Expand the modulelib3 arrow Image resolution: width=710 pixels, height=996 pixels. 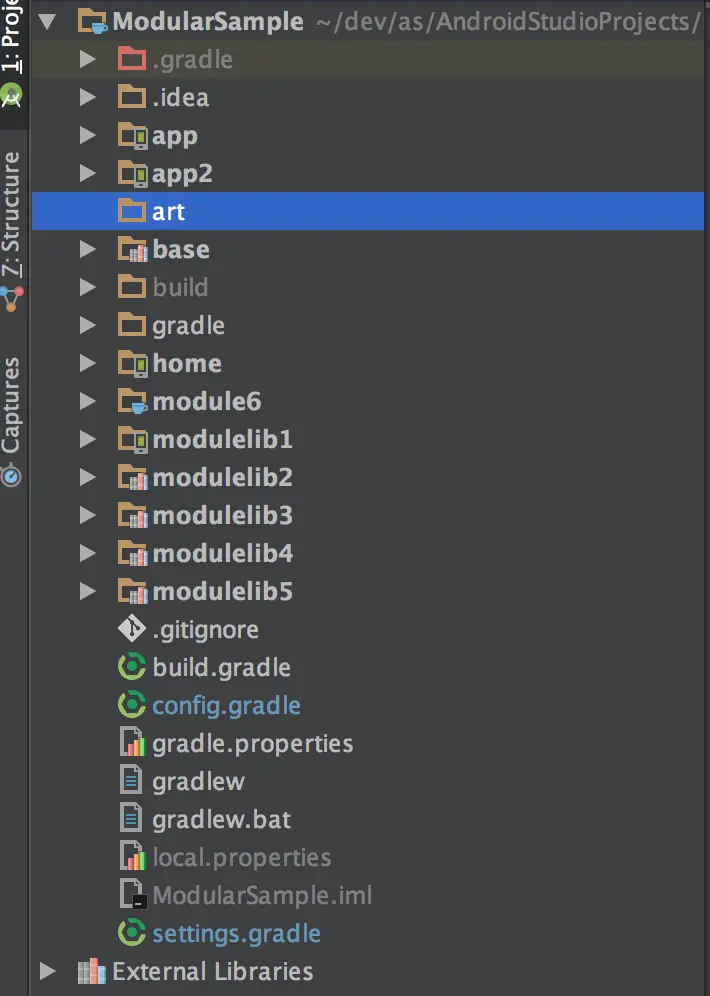[x=88, y=515]
